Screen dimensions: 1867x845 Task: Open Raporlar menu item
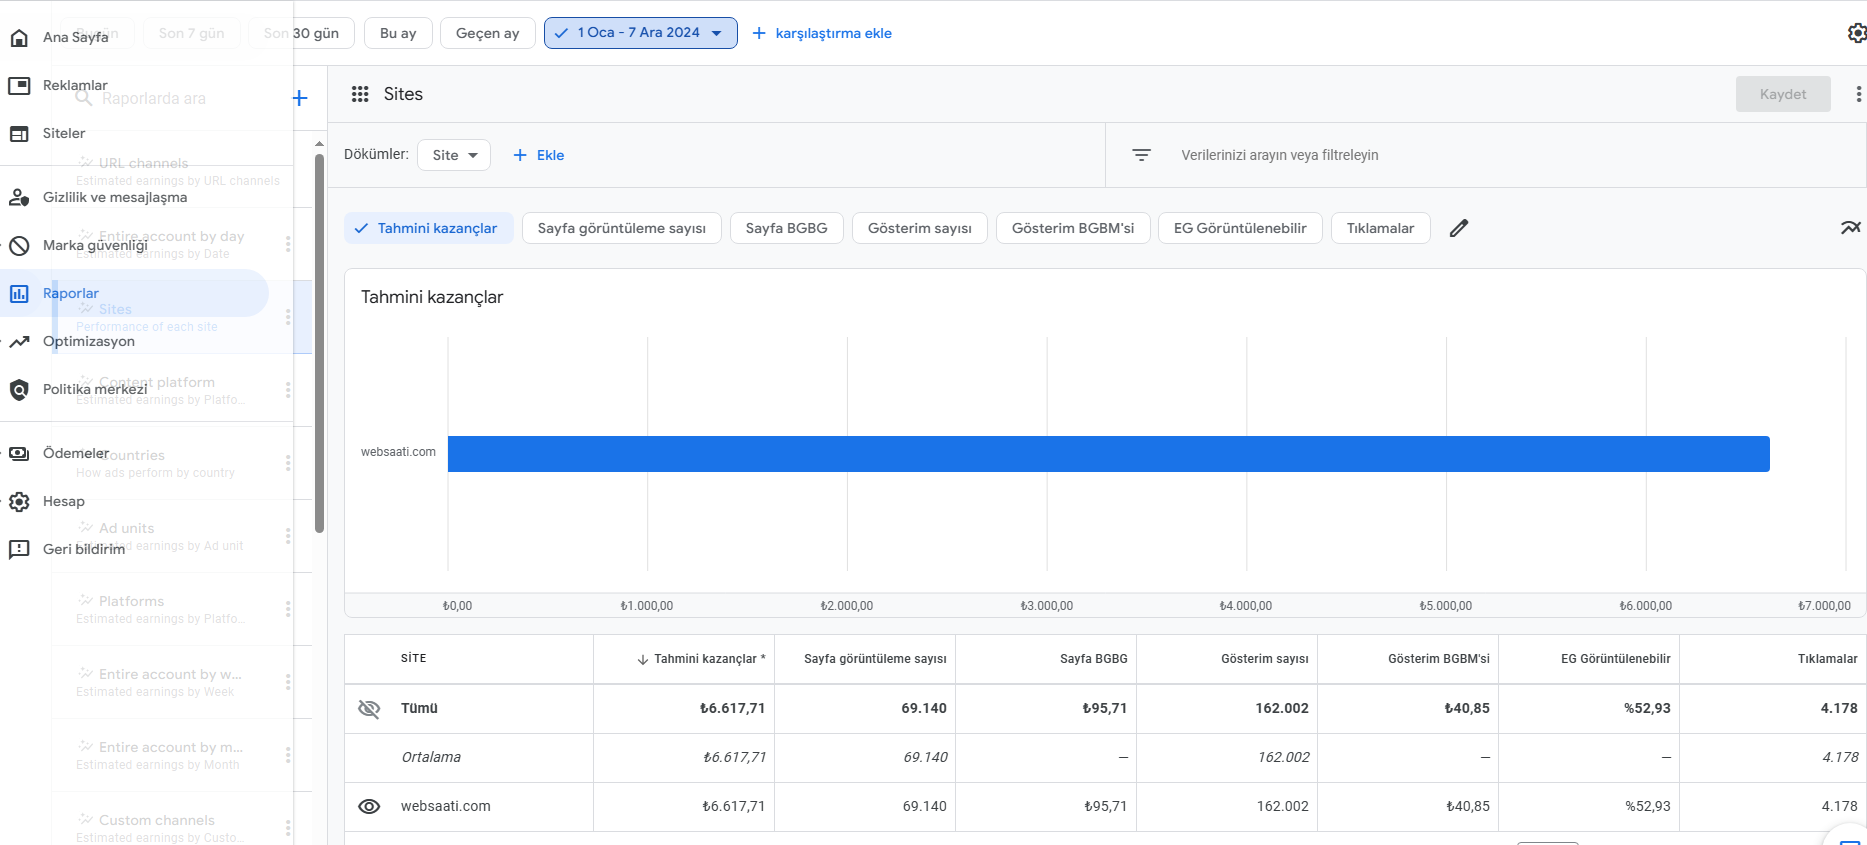[x=134, y=293]
